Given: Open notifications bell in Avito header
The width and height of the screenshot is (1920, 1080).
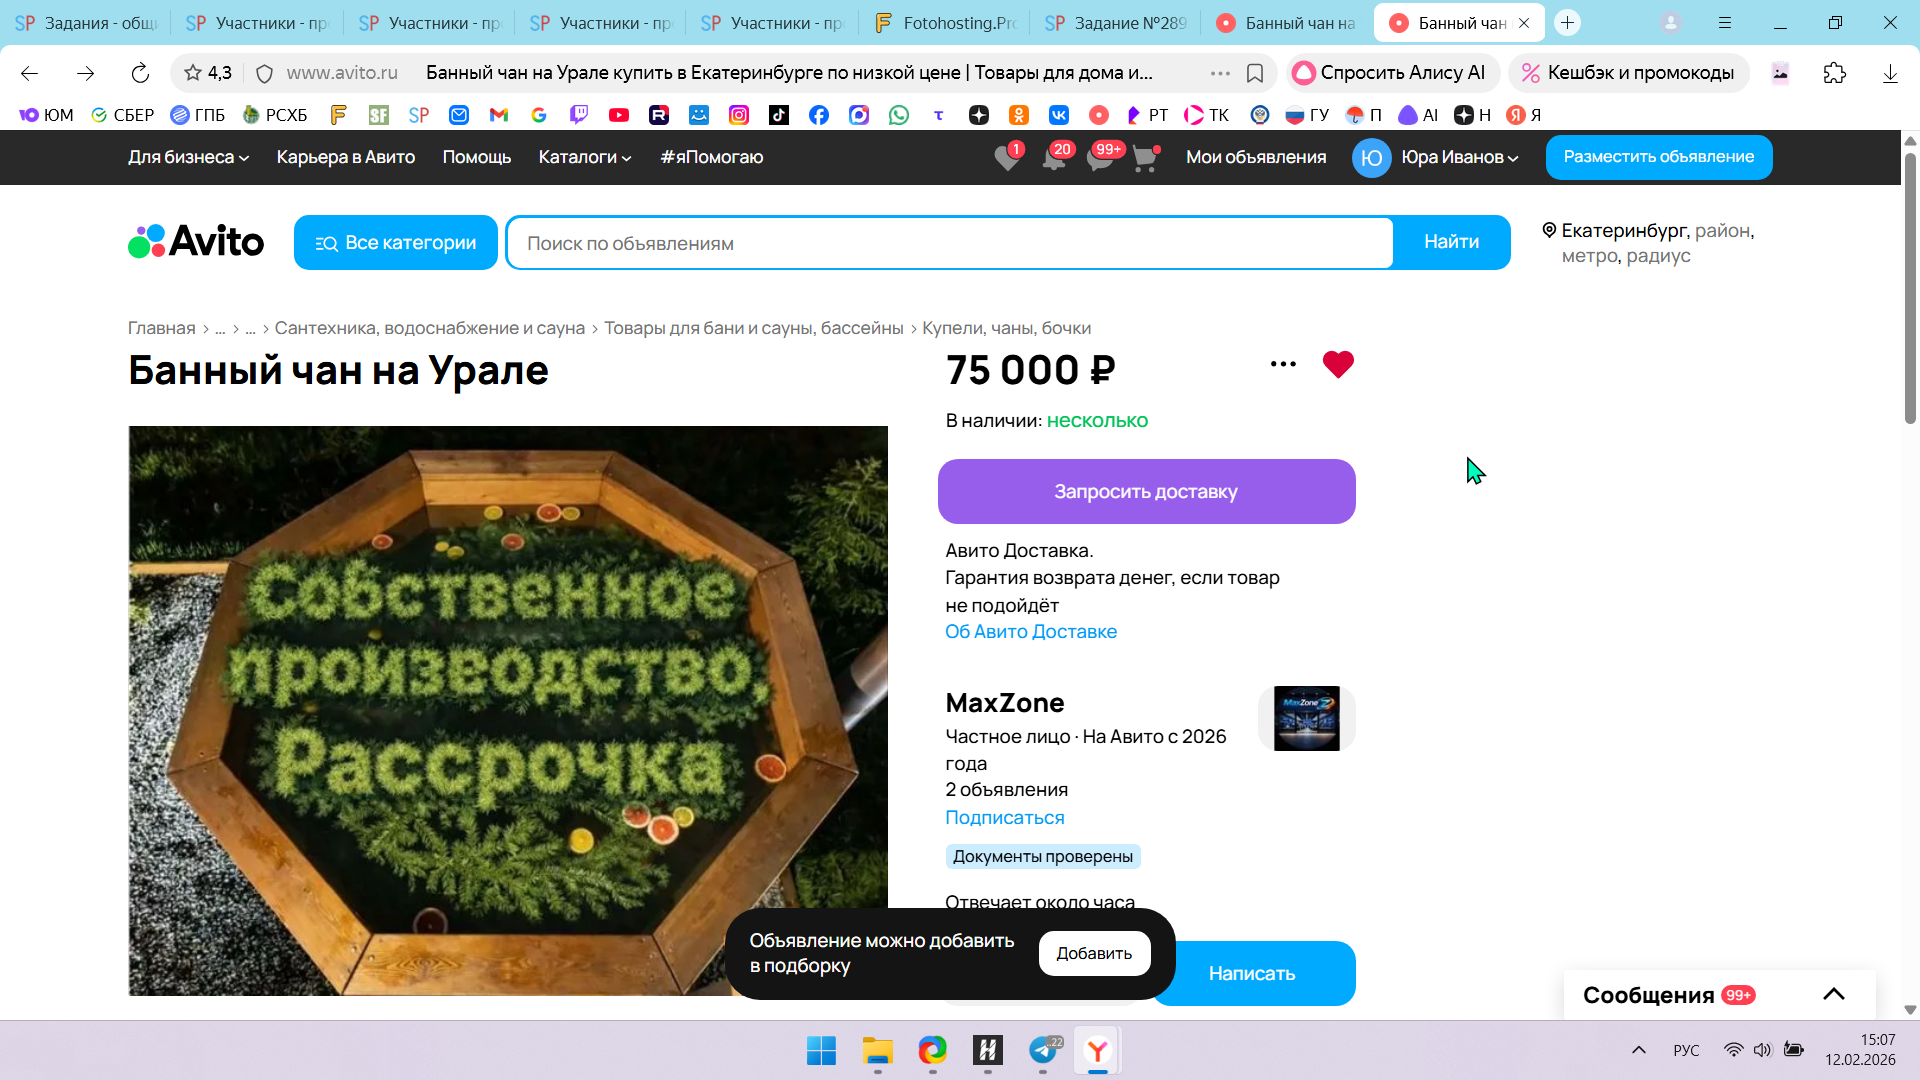Looking at the screenshot, I should 1053,158.
